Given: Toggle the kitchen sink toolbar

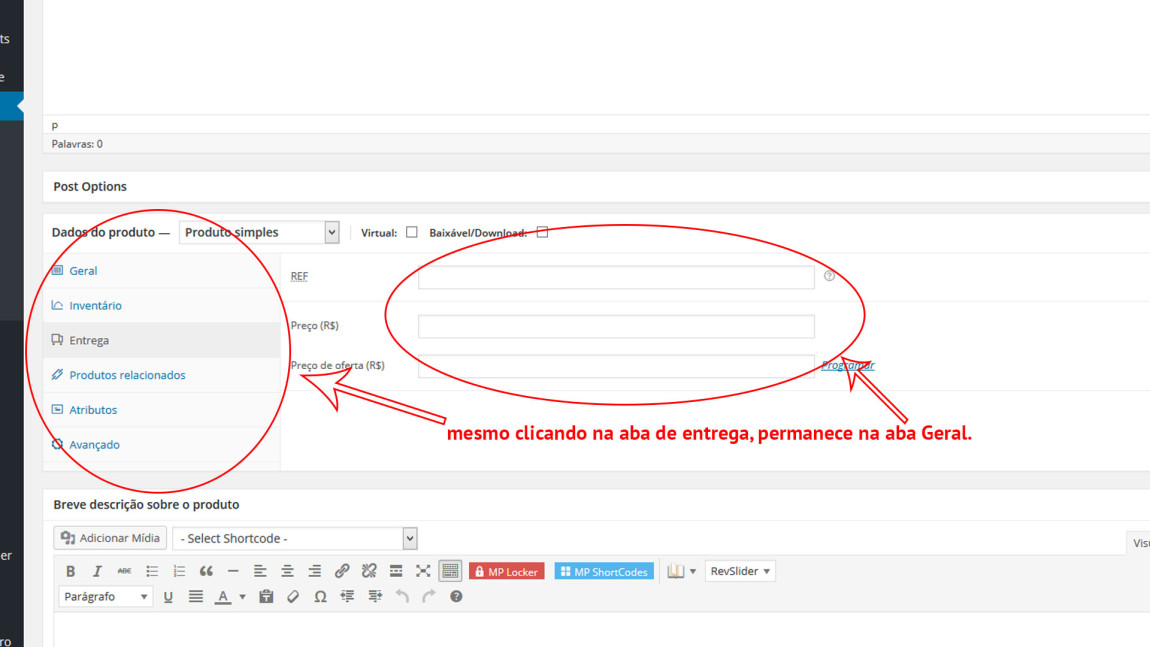Looking at the screenshot, I should pyautogui.click(x=450, y=571).
